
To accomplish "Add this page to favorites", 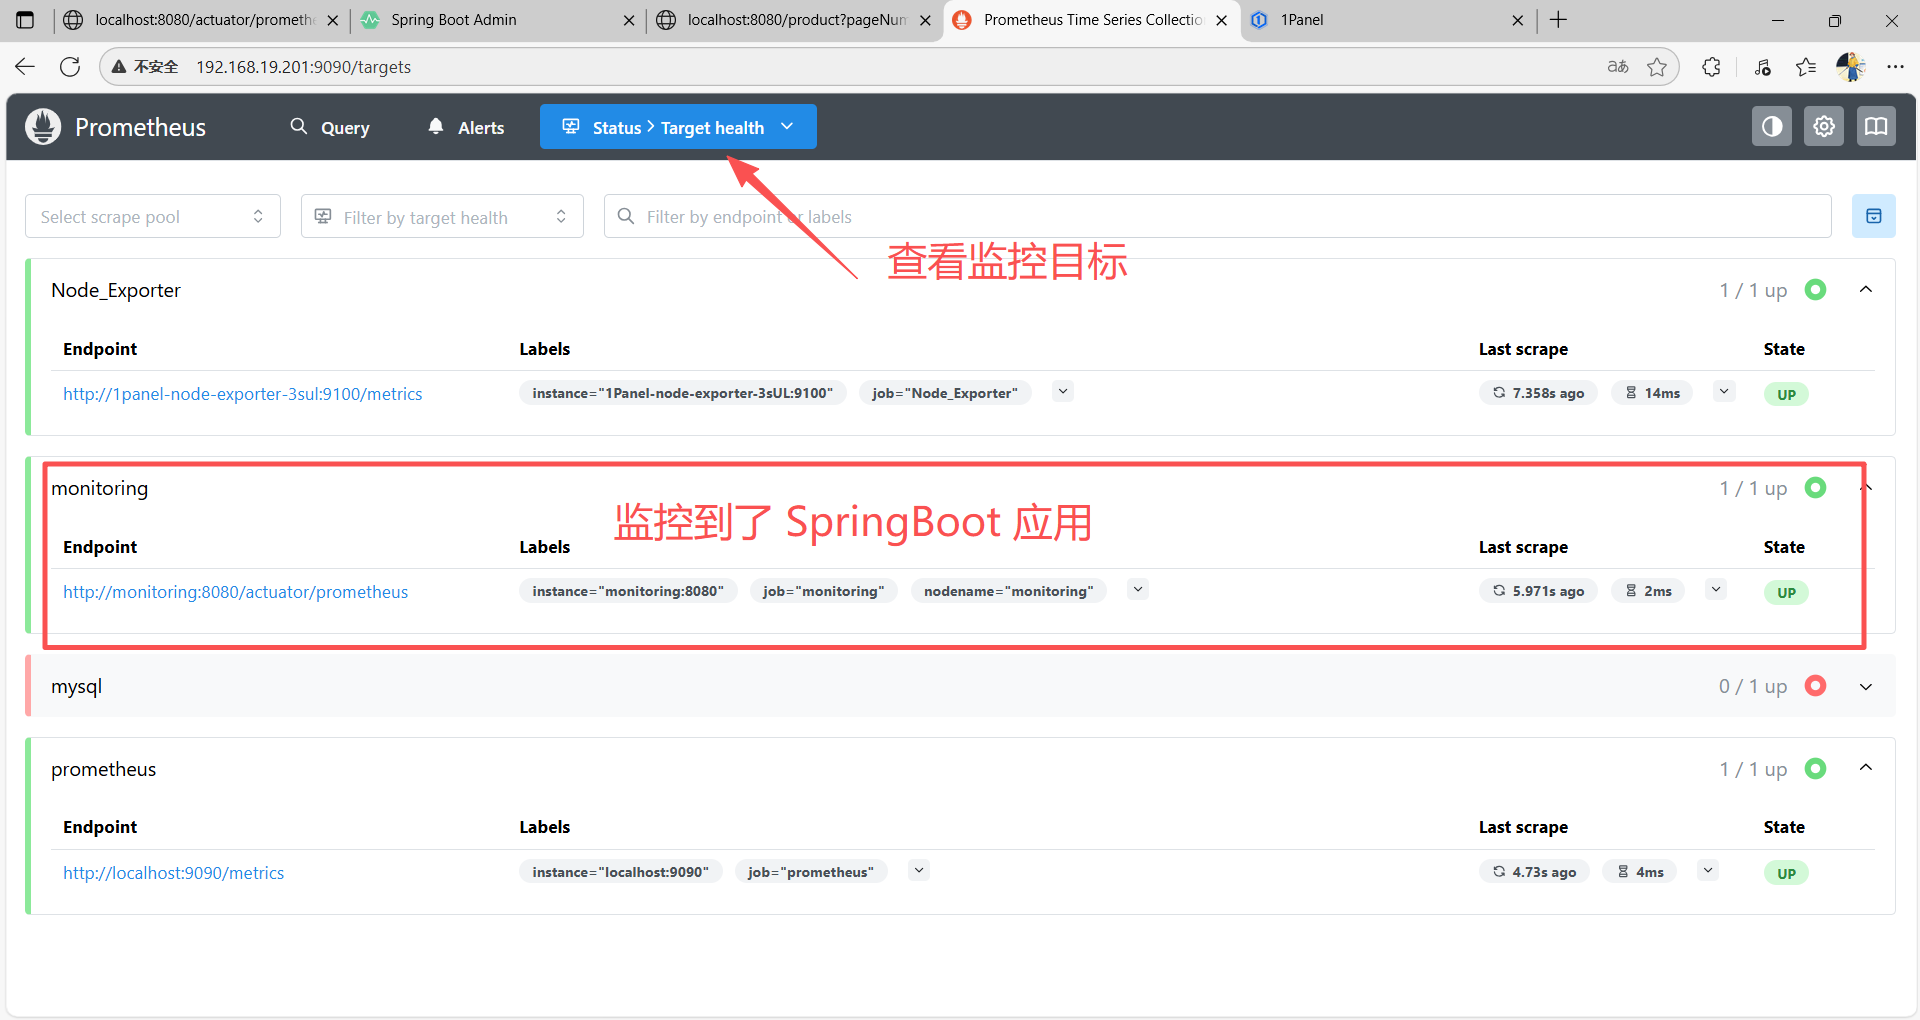I will [x=1657, y=67].
